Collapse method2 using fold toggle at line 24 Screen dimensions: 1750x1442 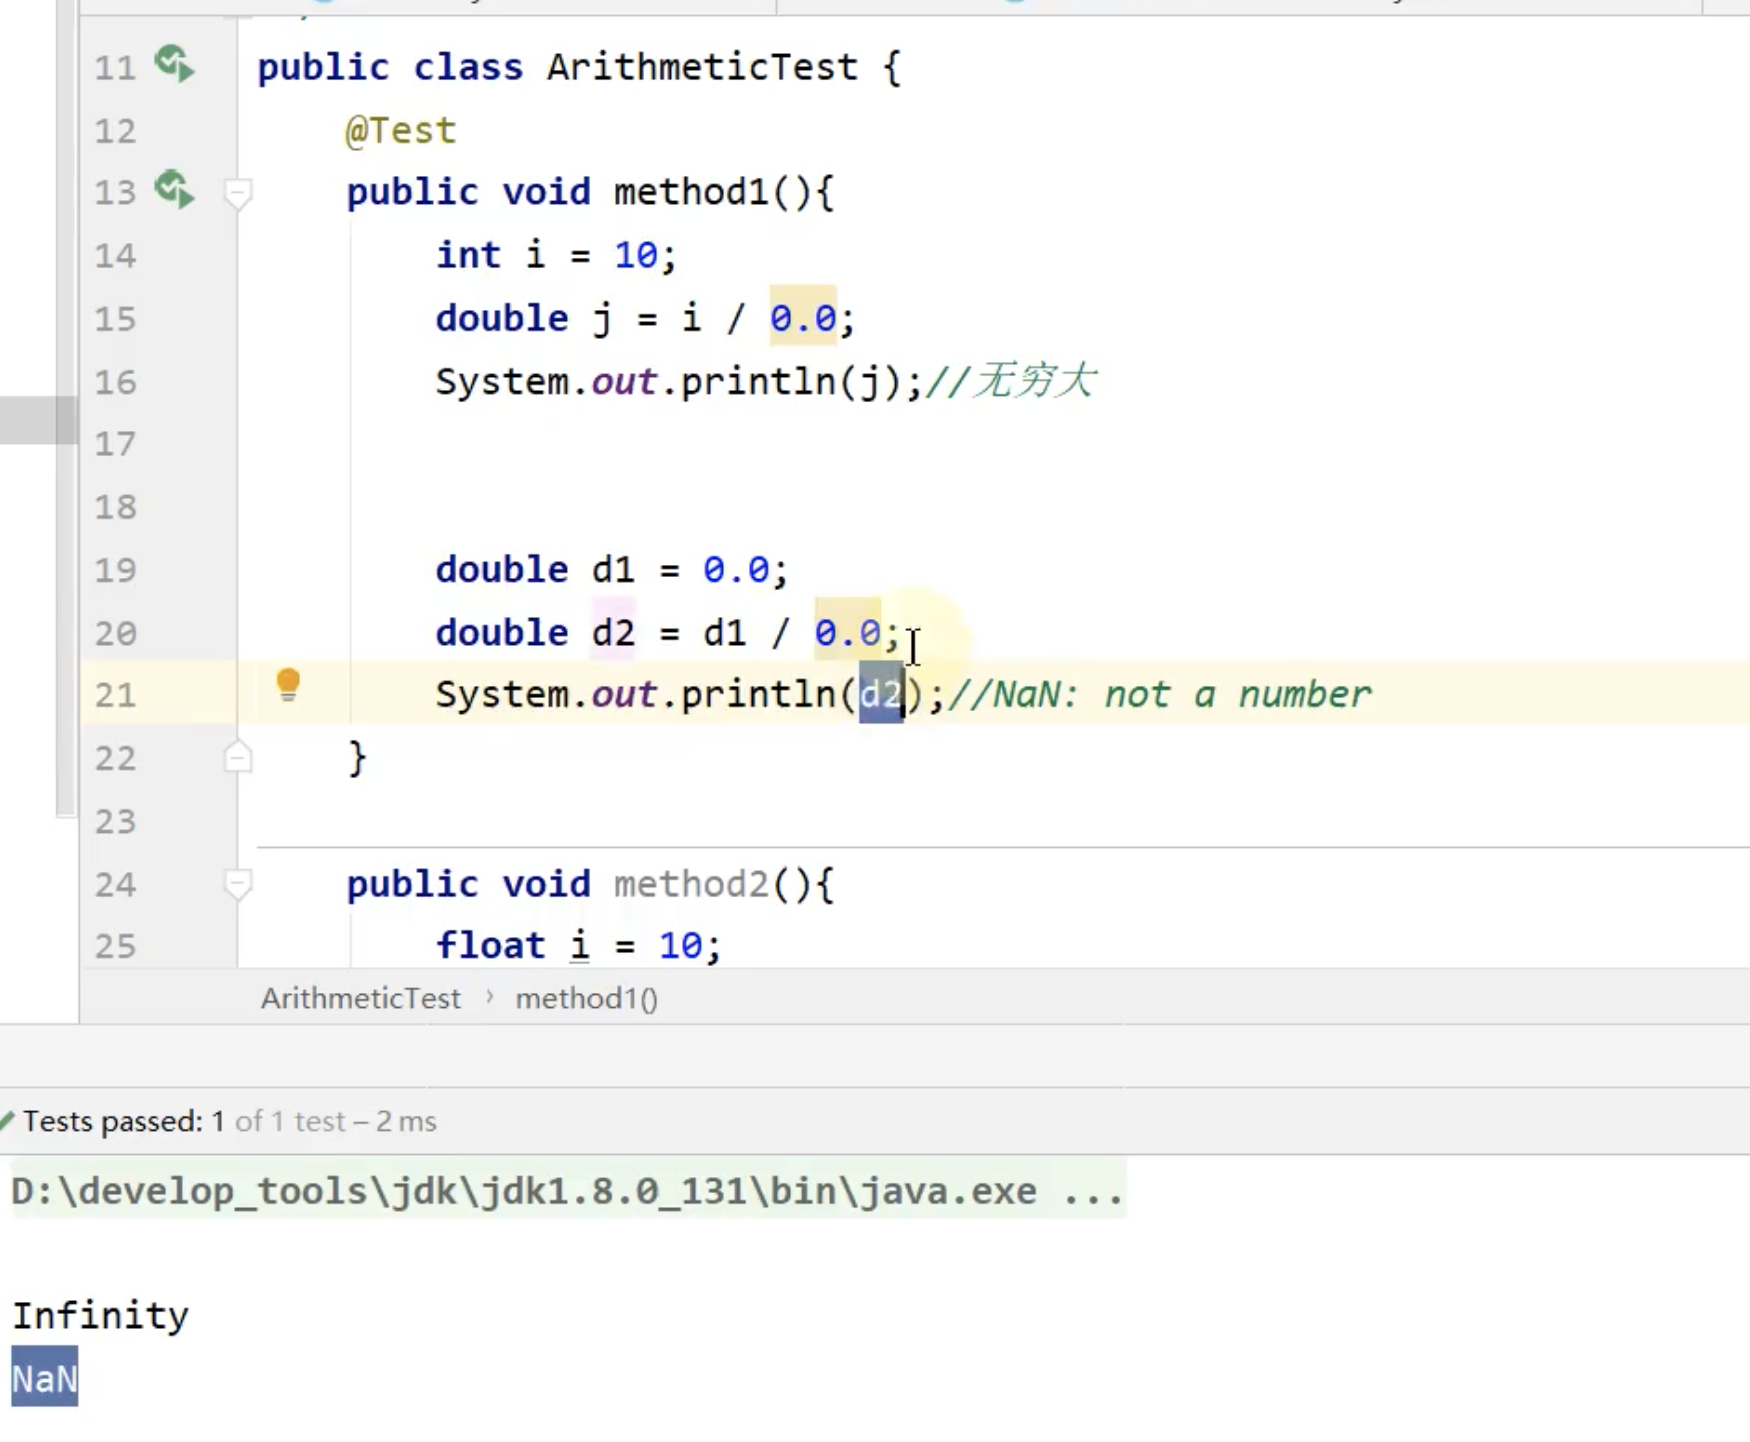238,884
